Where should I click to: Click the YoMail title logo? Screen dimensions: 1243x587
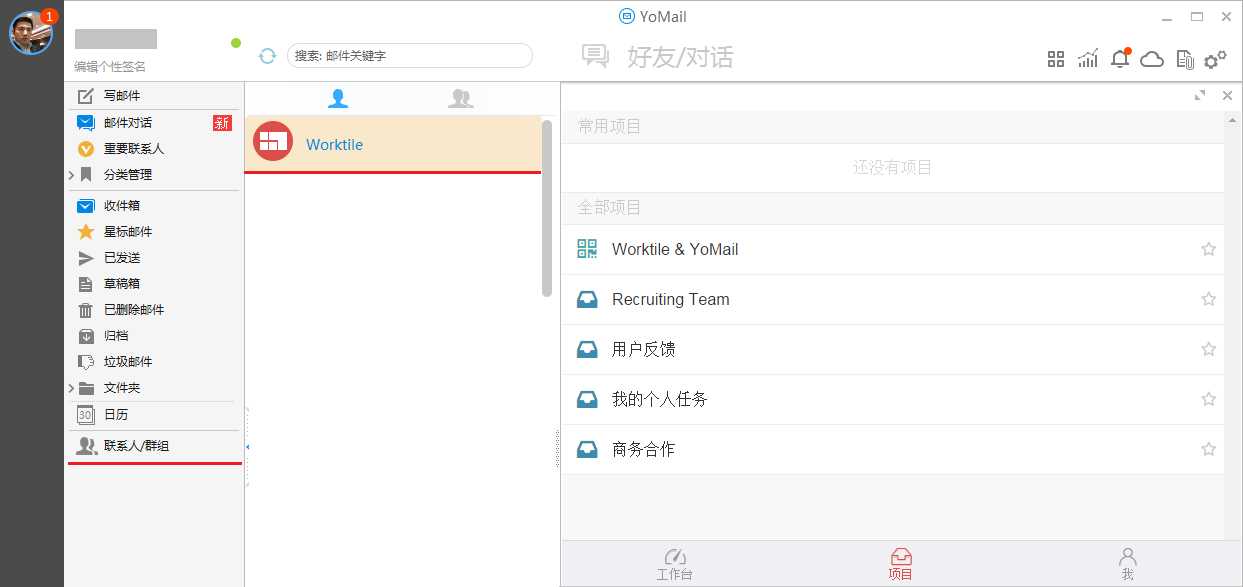(x=627, y=16)
